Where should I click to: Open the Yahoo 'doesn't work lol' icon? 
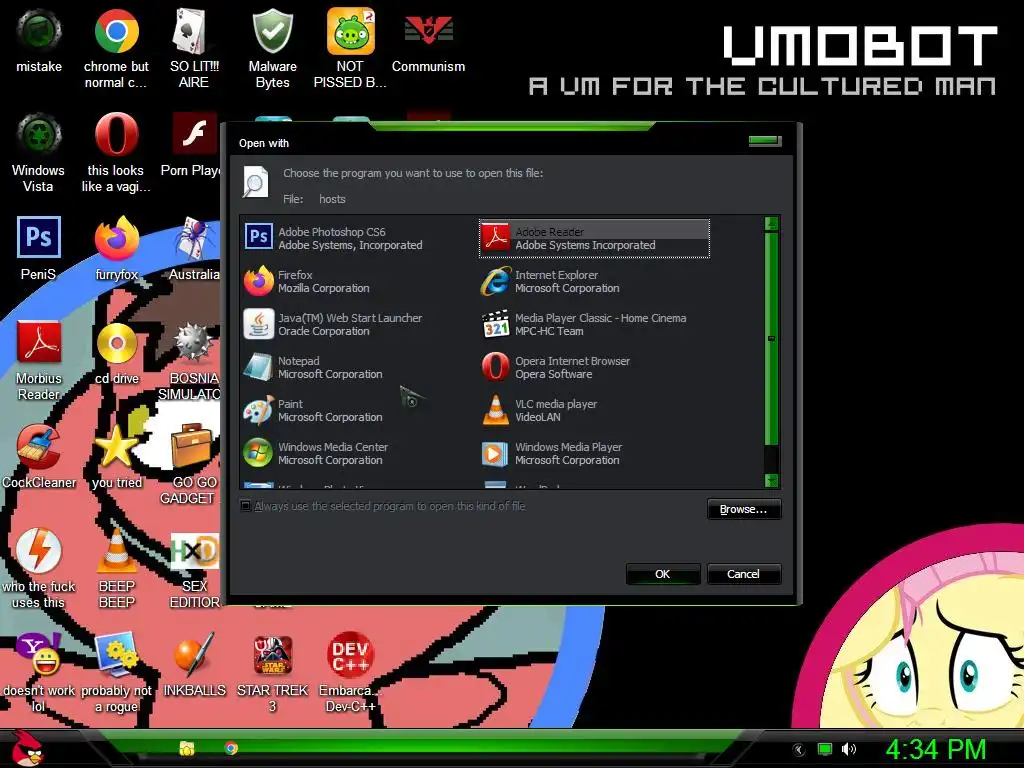click(39, 673)
